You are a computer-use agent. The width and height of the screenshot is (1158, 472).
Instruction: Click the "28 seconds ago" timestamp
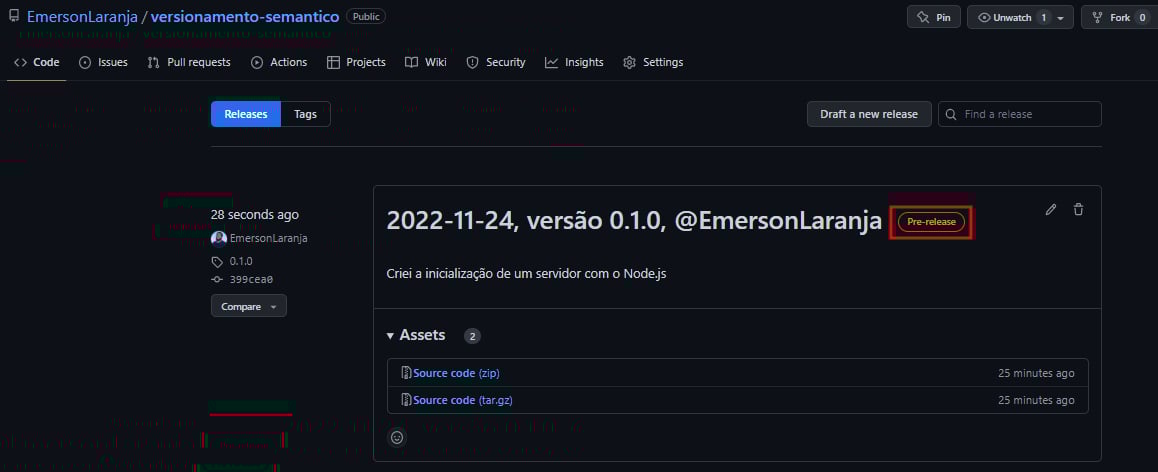click(255, 214)
